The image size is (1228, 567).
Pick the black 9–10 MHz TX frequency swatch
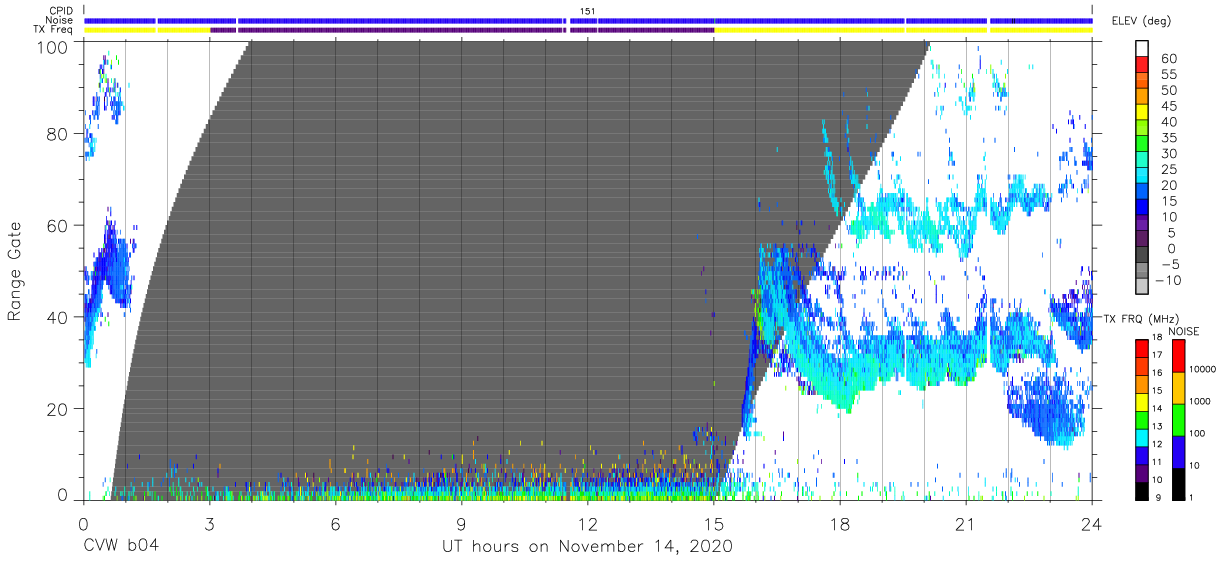1143,491
